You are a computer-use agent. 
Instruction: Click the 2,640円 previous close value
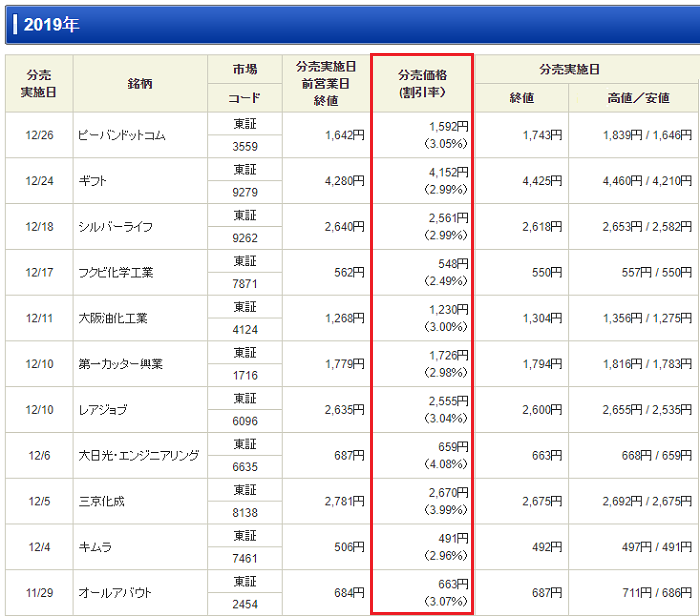pos(345,227)
